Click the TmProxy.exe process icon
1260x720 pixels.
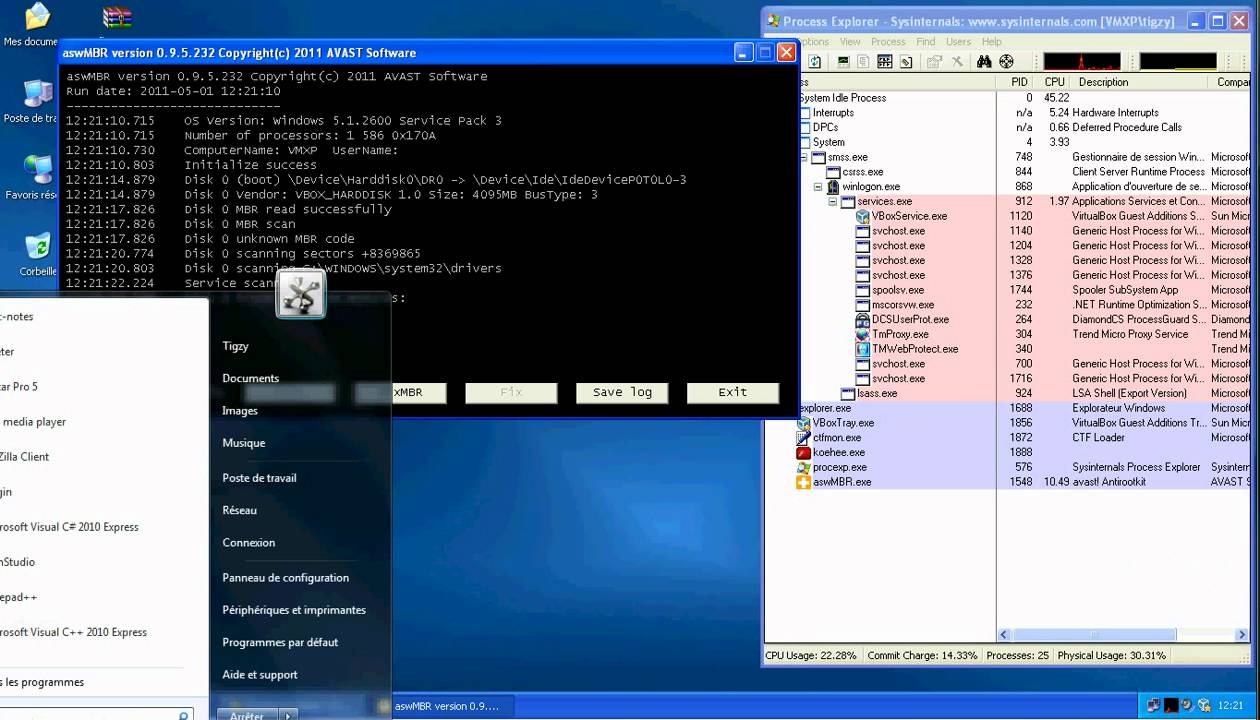tap(863, 334)
